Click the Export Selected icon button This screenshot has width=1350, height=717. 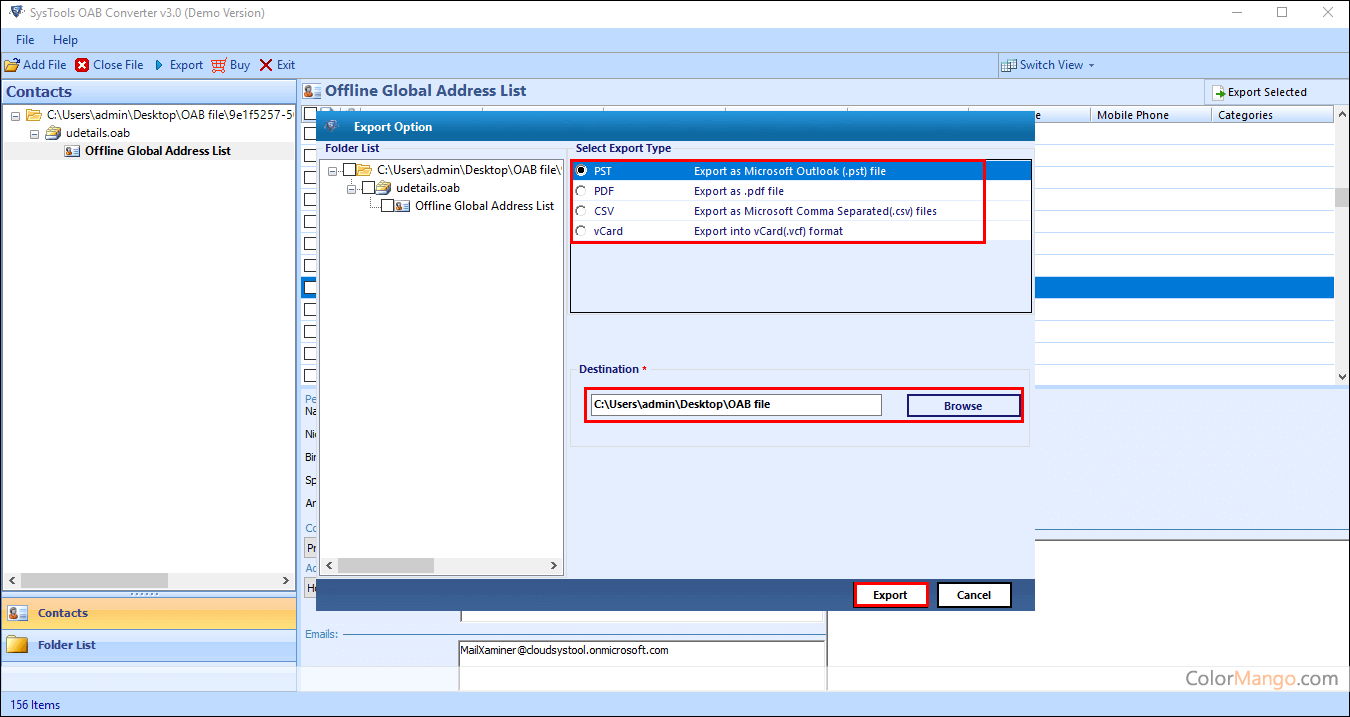coord(1219,93)
